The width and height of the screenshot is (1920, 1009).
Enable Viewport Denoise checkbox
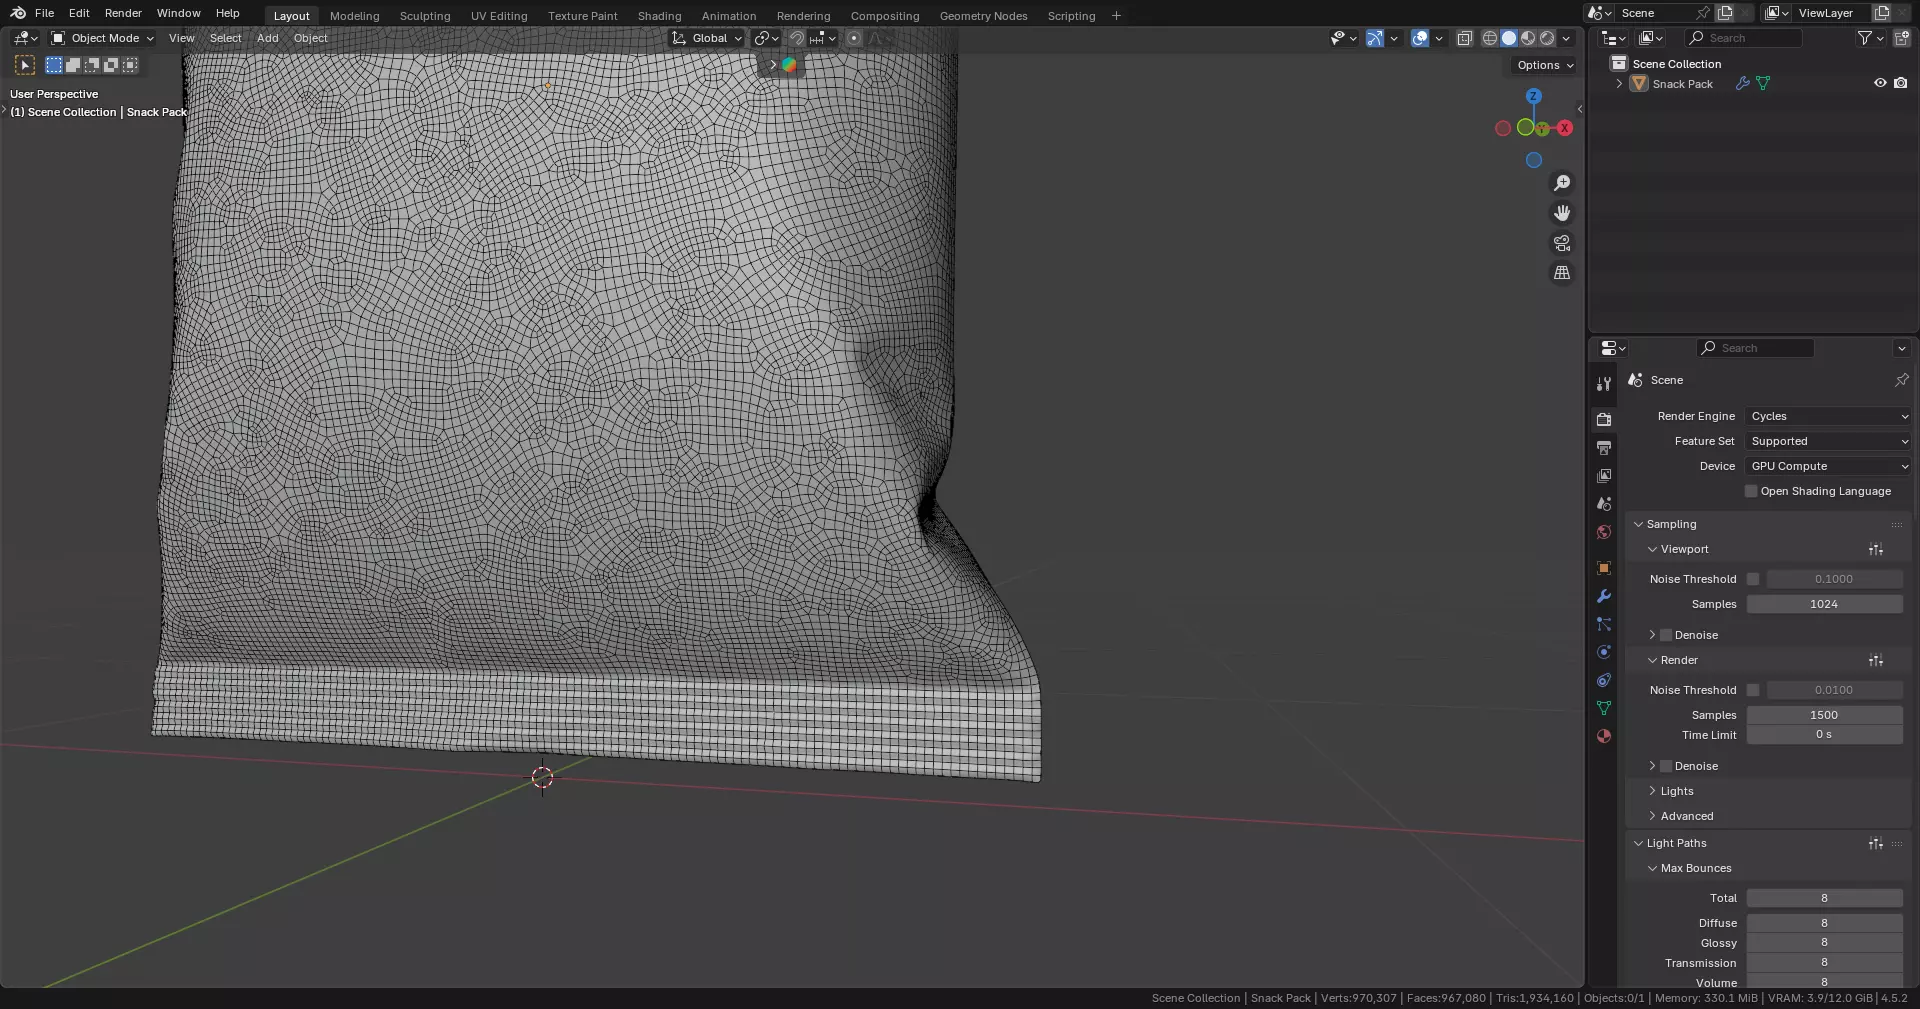[1666, 635]
